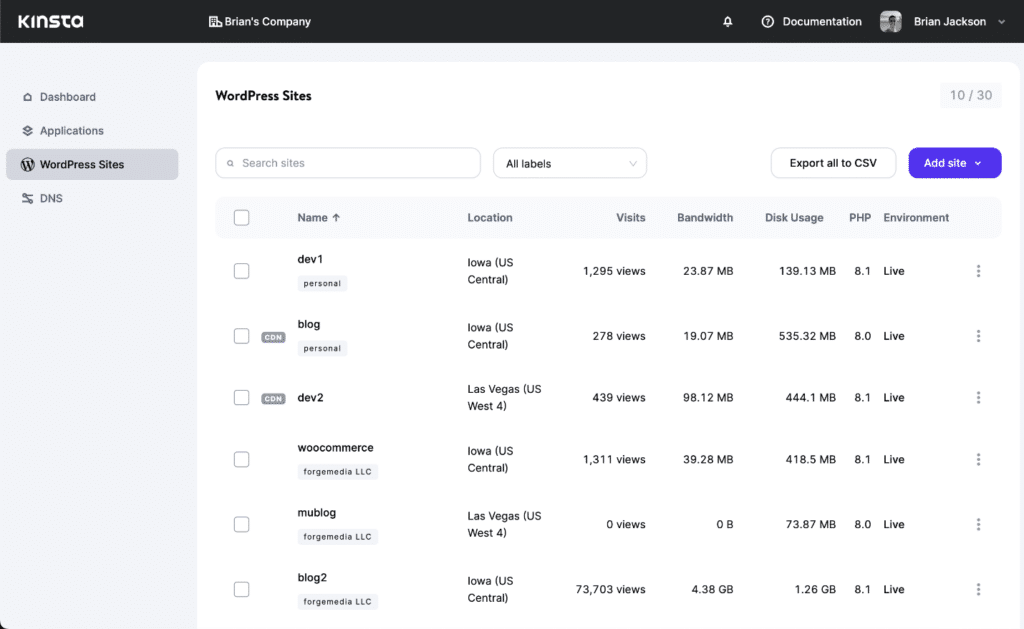
Task: Click the CDN badge on dev2 row
Action: pyautogui.click(x=273, y=398)
